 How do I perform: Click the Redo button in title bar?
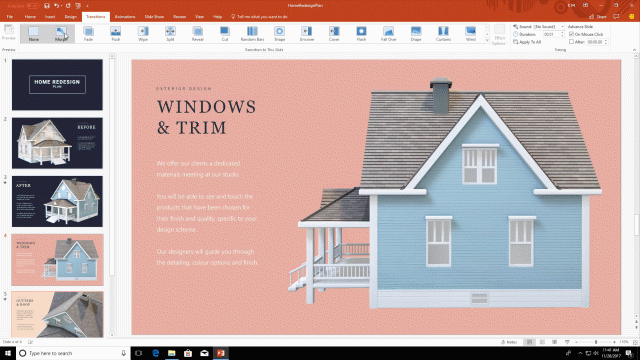point(68,6)
